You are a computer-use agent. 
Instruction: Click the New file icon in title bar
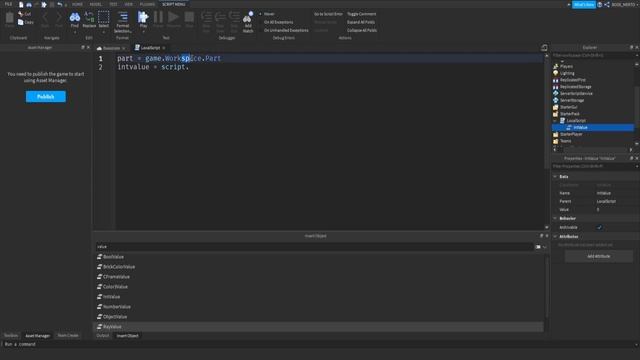tap(21, 4)
